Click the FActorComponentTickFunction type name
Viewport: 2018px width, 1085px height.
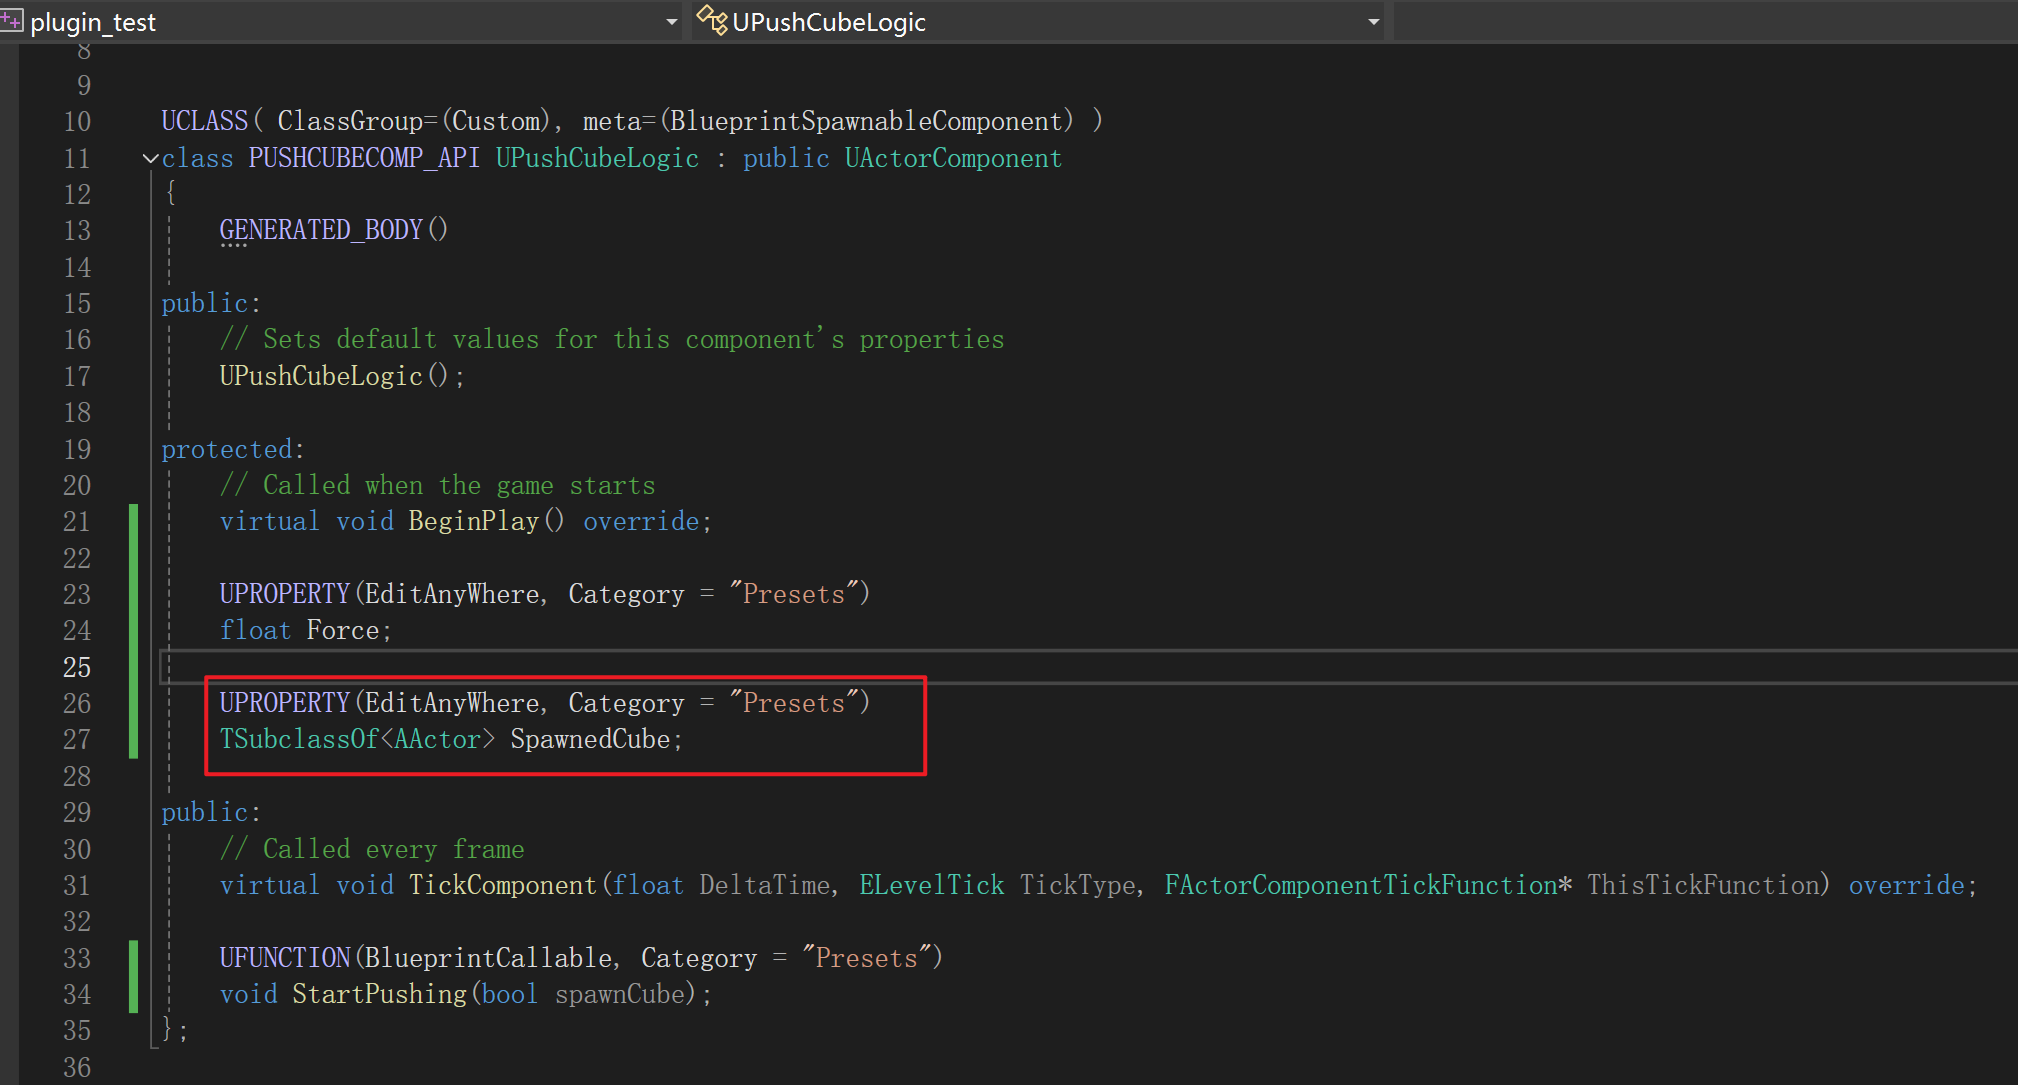[x=1360, y=885]
